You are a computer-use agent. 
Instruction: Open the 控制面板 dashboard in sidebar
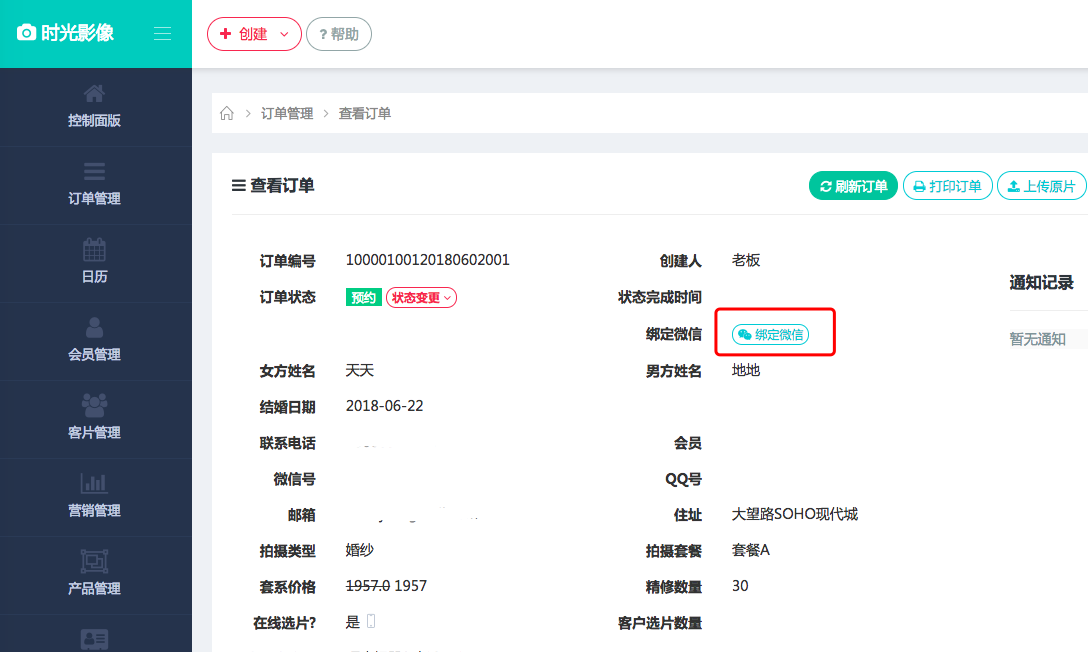tap(95, 107)
